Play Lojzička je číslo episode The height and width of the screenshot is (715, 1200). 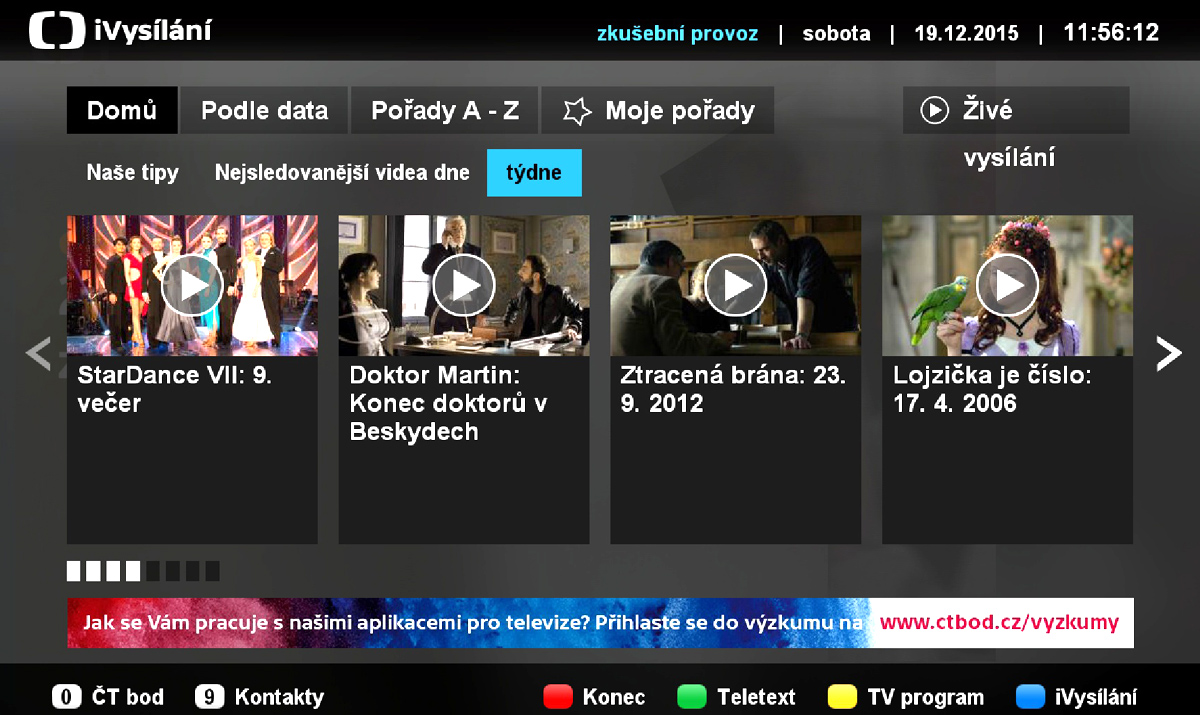coord(1007,285)
